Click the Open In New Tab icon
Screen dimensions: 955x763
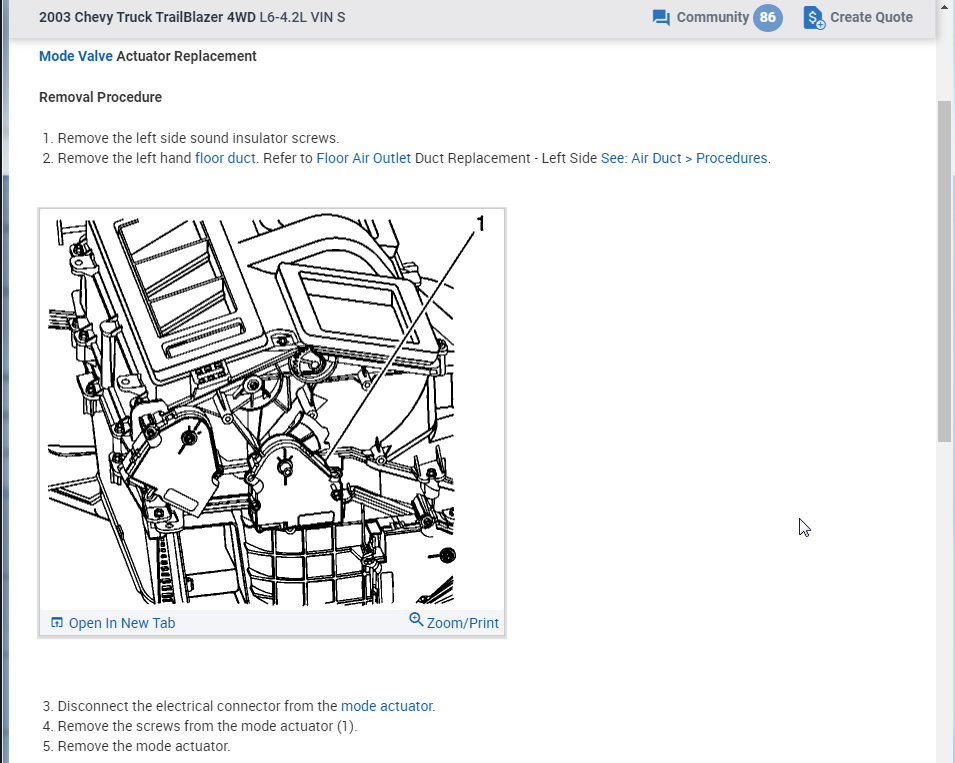pos(57,622)
